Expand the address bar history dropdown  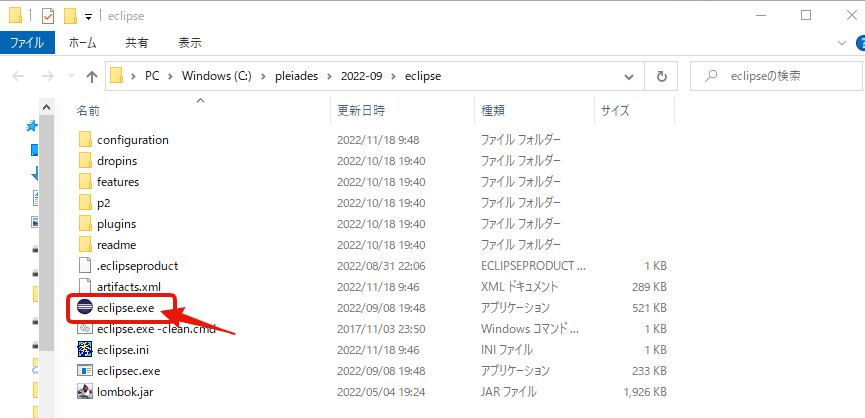628,77
